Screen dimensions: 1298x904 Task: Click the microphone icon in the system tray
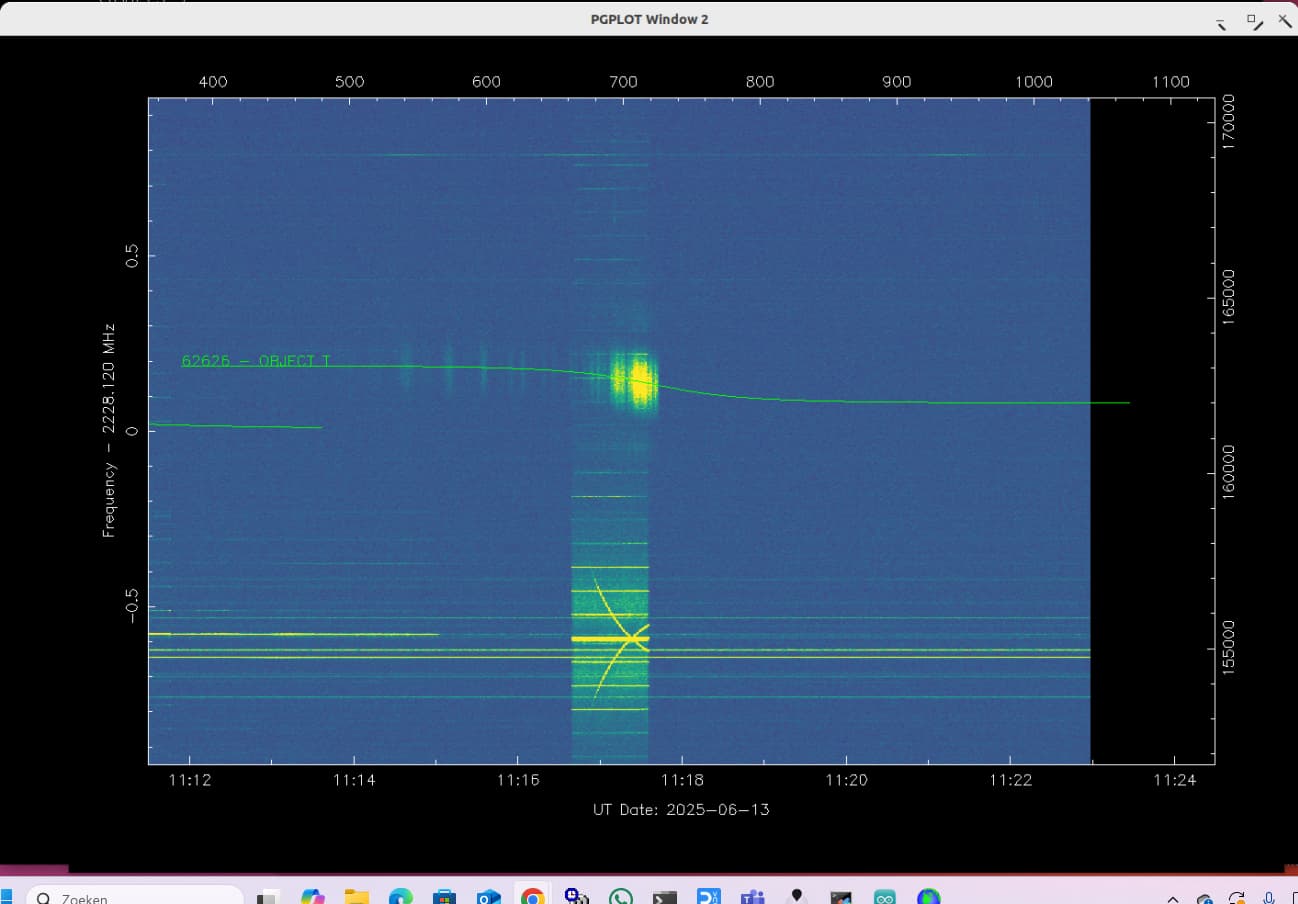pos(1269,898)
